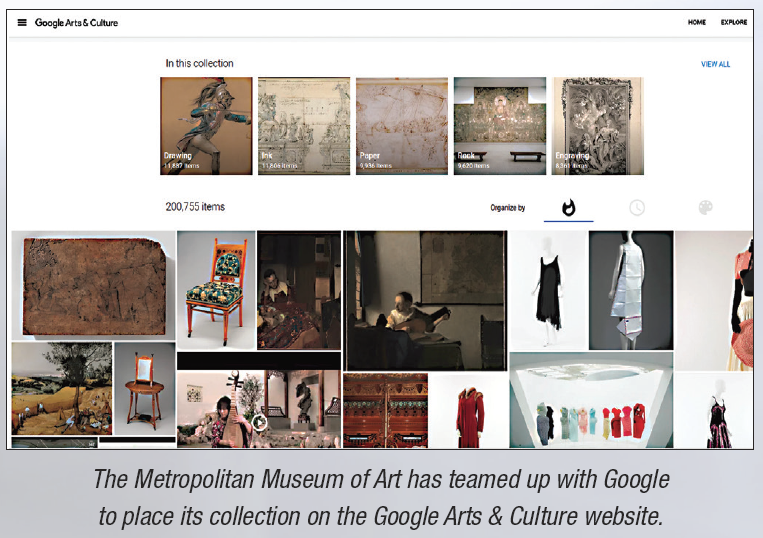
Task: Select the small round table with mirror
Action: [x=145, y=389]
